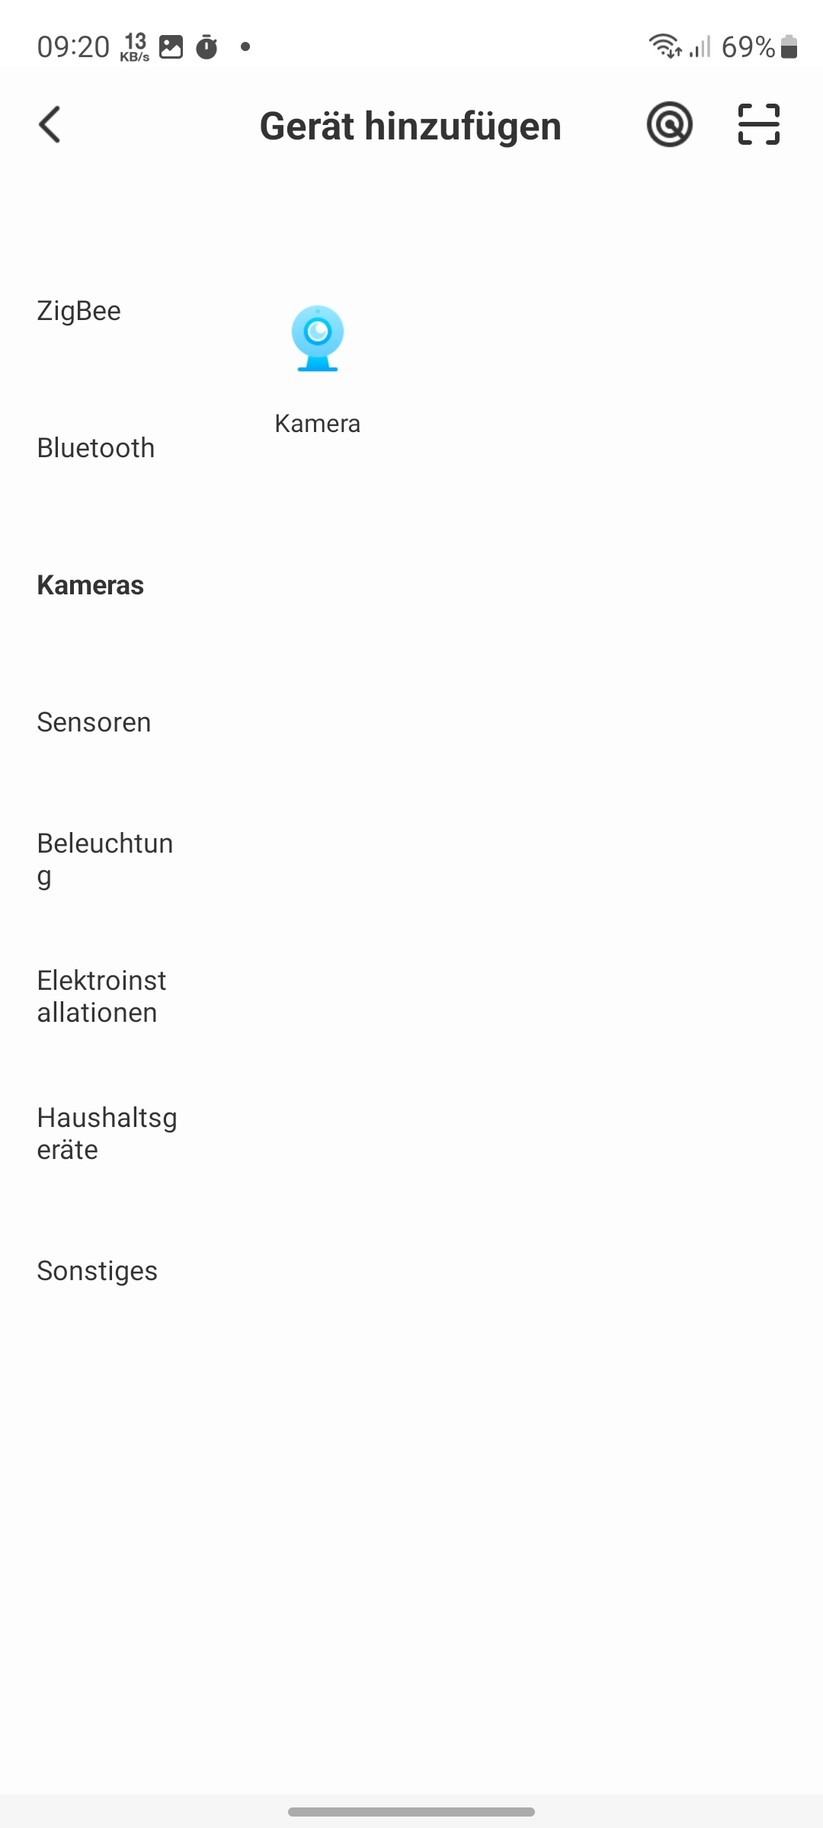Tap the stopwatch icon in status bar
823x1828 pixels.
pos(206,46)
